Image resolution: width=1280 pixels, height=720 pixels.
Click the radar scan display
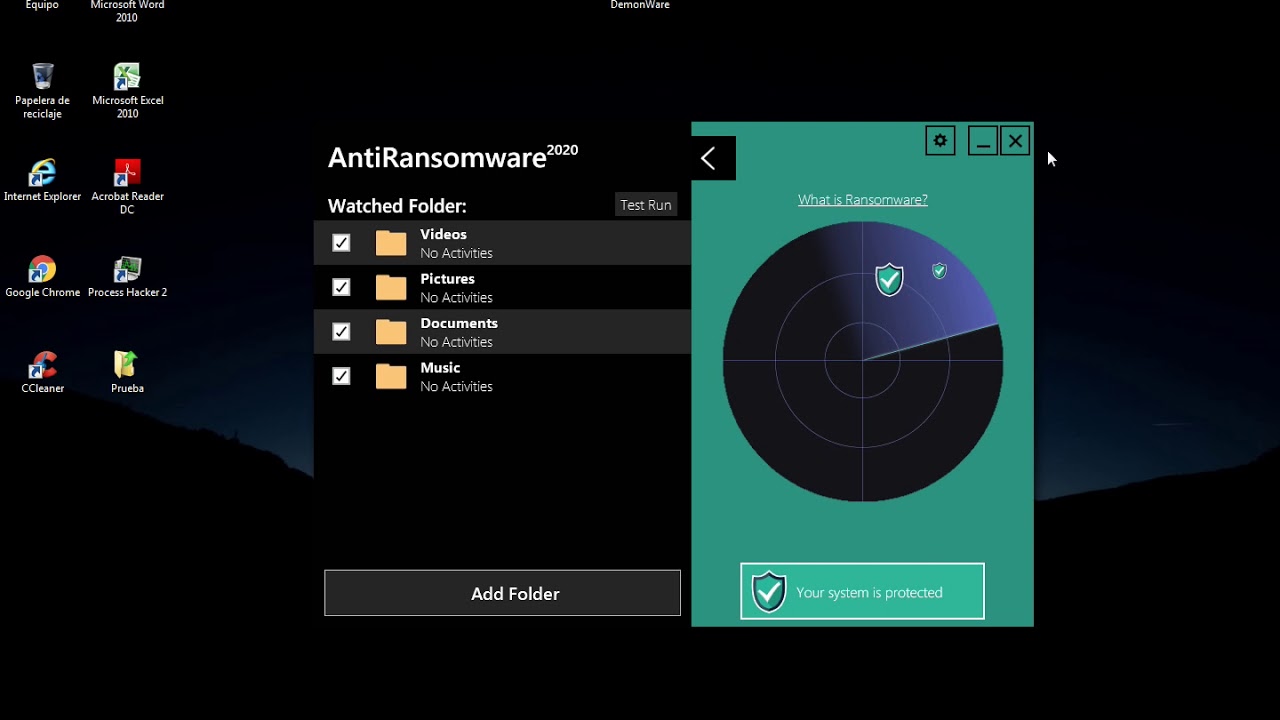[862, 361]
